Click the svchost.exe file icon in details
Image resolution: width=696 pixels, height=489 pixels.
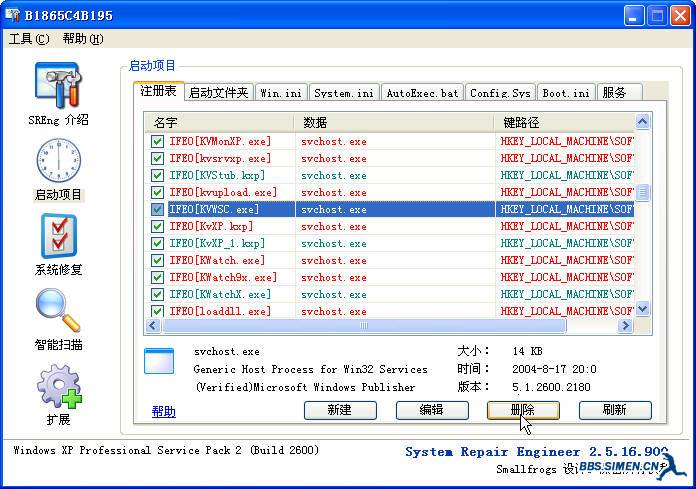(x=159, y=361)
